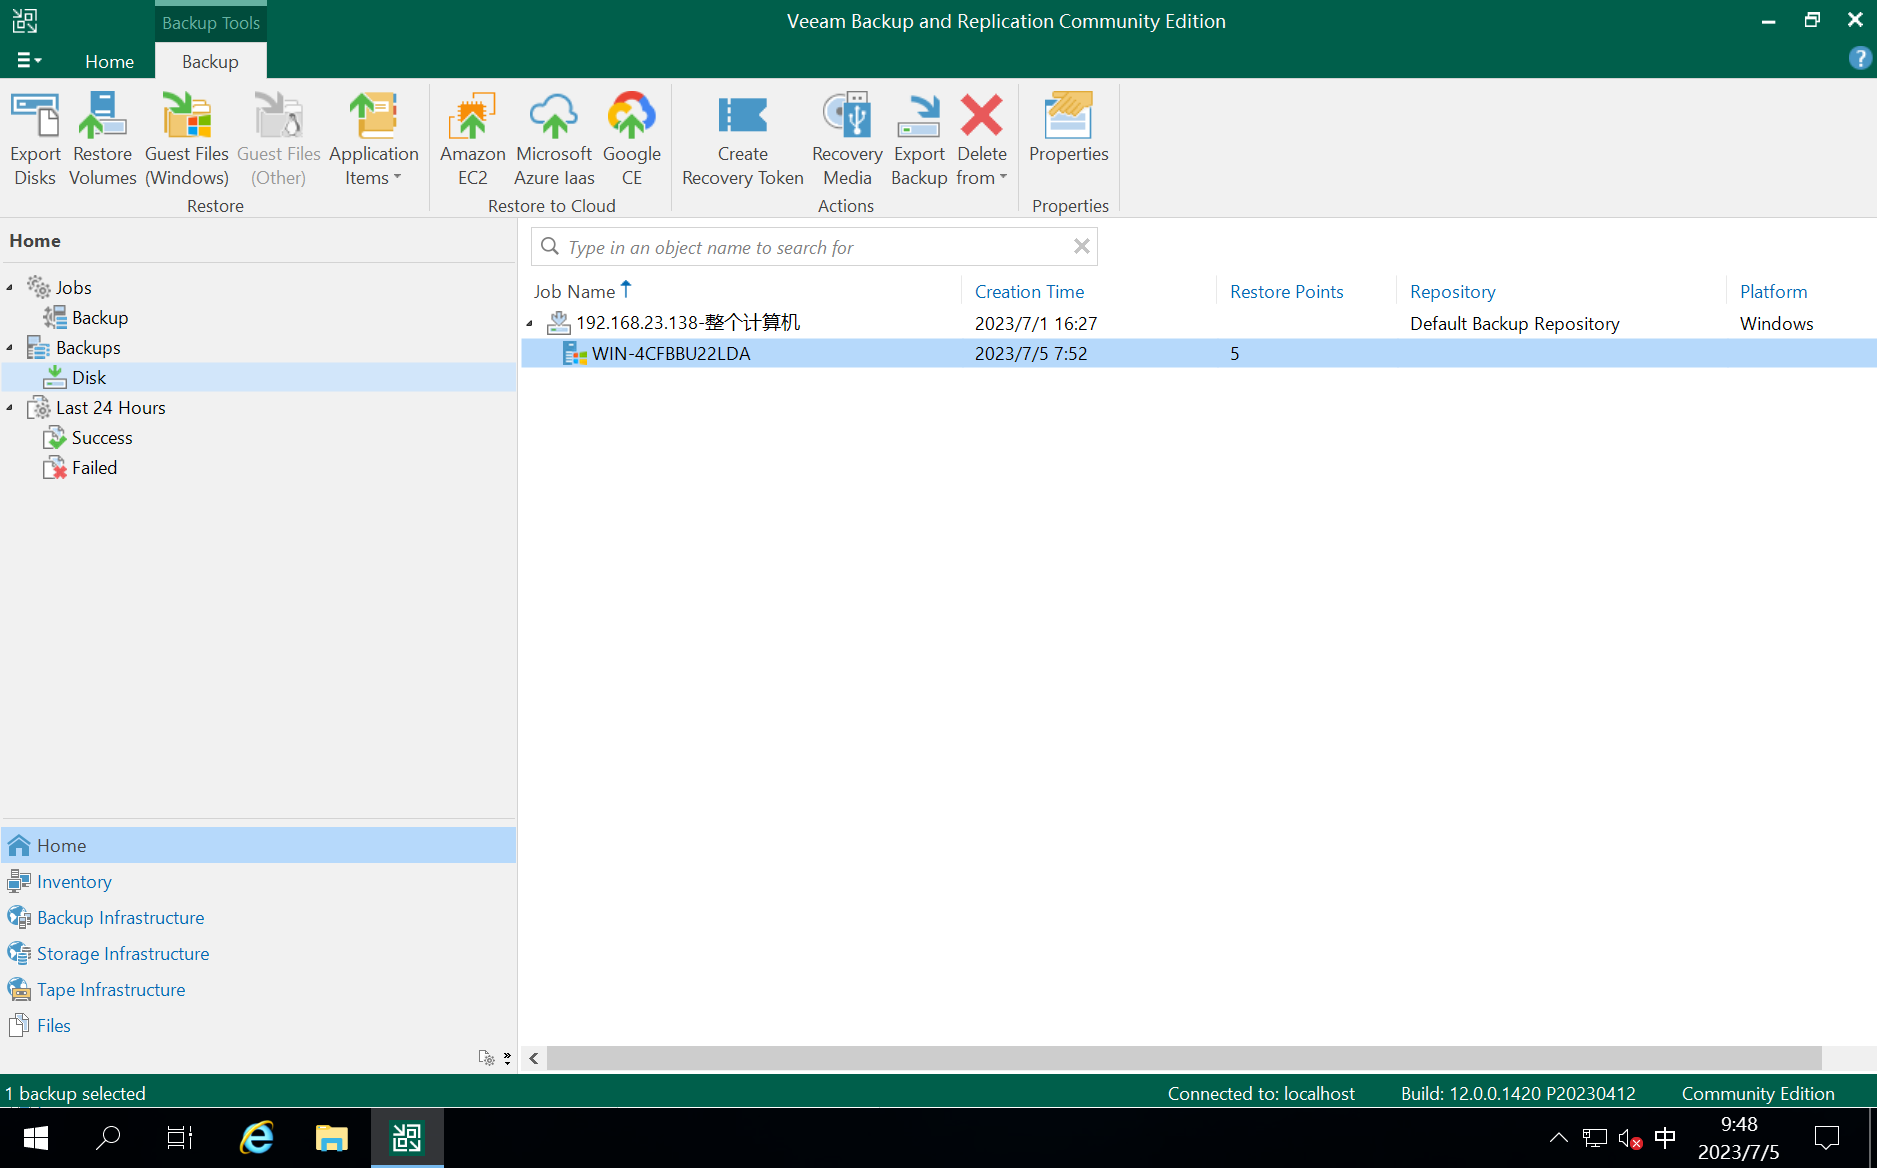The image size is (1877, 1168).
Task: Click the navigation pane options chevron
Action: click(507, 1058)
